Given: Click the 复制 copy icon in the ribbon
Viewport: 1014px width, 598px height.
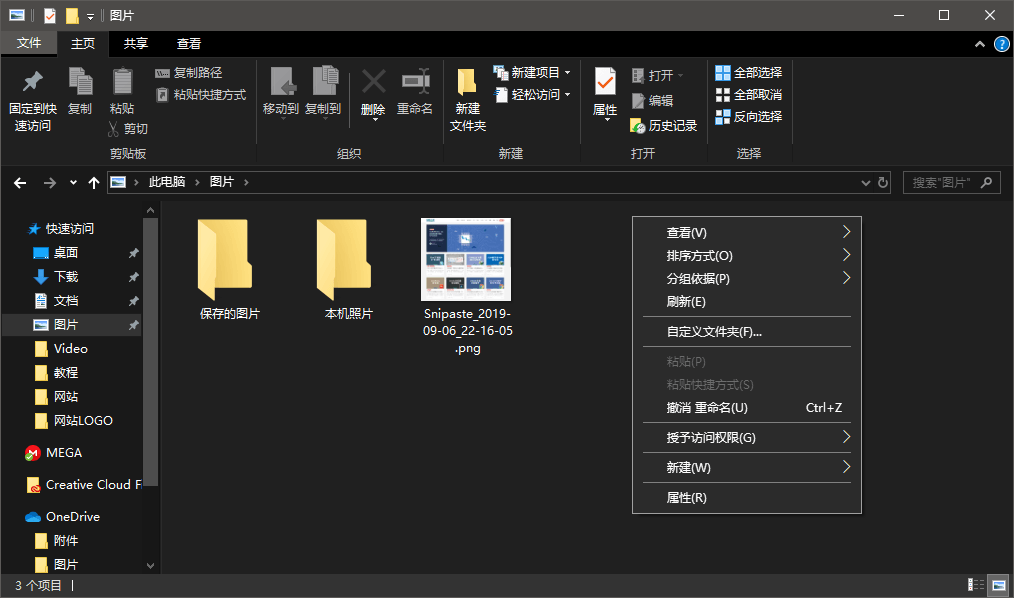Looking at the screenshot, I should click(x=80, y=83).
